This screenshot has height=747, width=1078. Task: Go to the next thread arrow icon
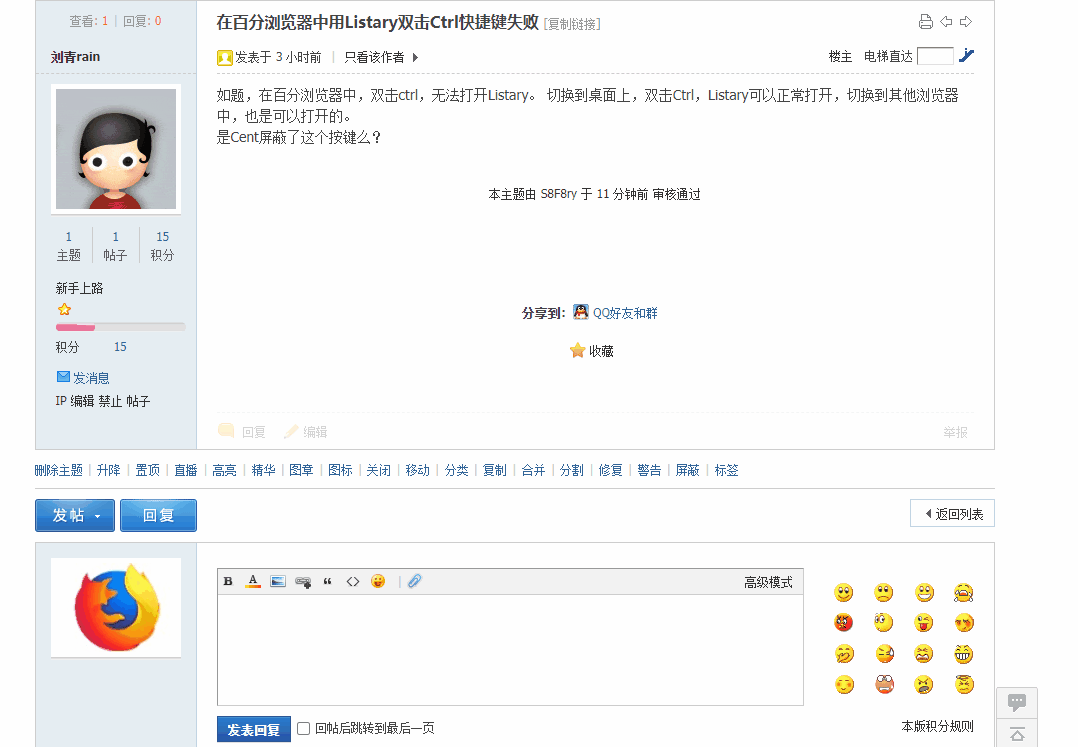click(966, 22)
